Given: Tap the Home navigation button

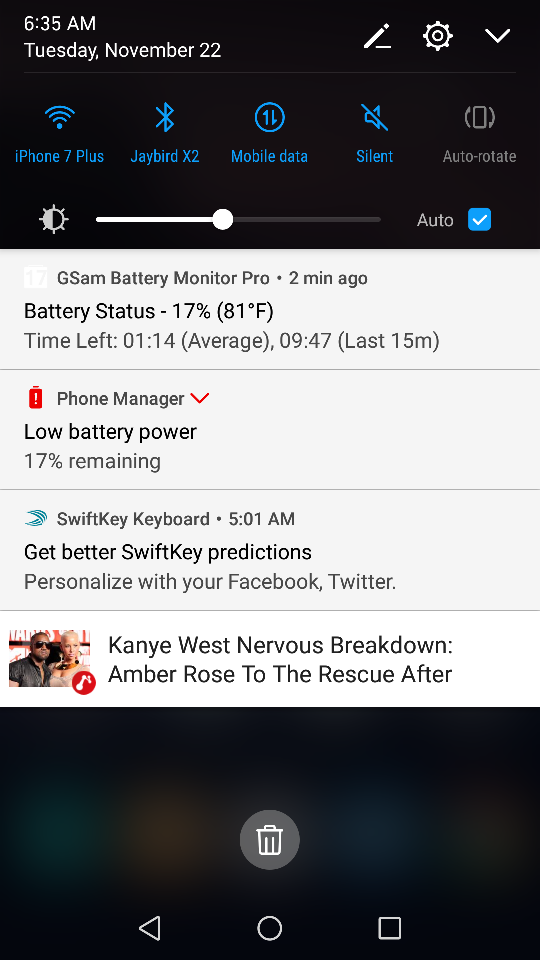Looking at the screenshot, I should click(269, 928).
